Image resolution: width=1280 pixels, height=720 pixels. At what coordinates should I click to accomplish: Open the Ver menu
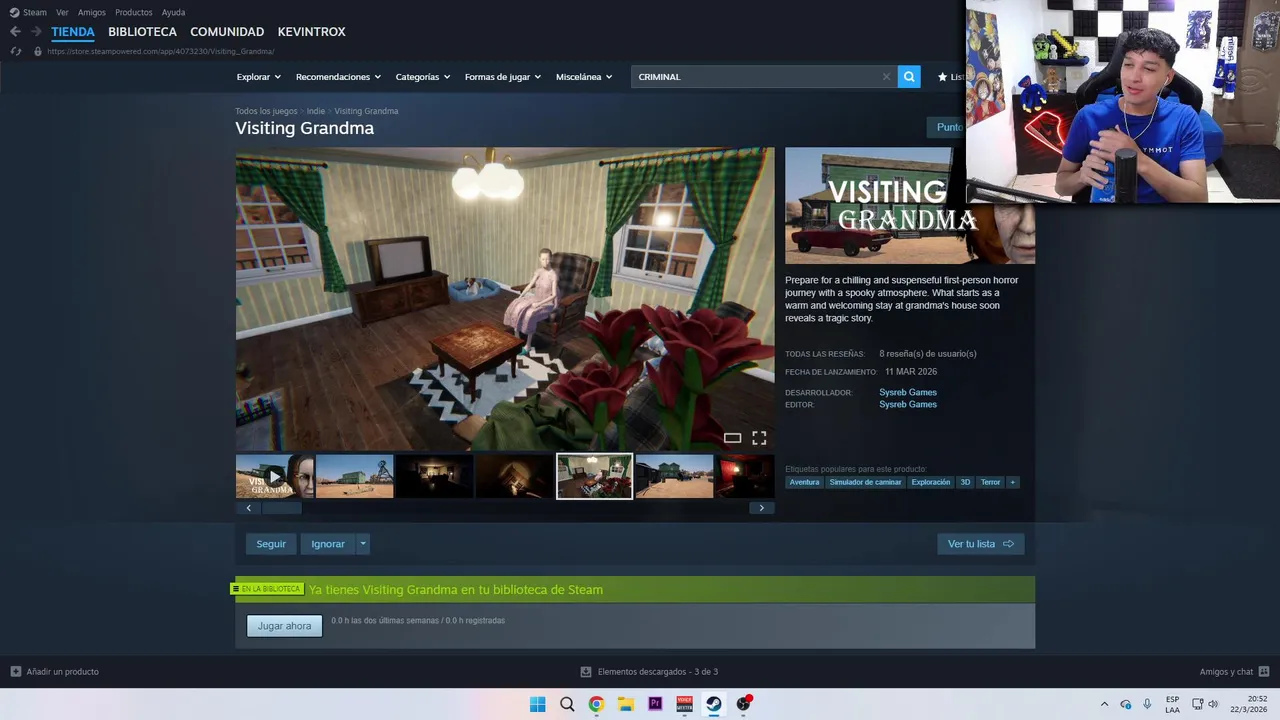tap(62, 13)
